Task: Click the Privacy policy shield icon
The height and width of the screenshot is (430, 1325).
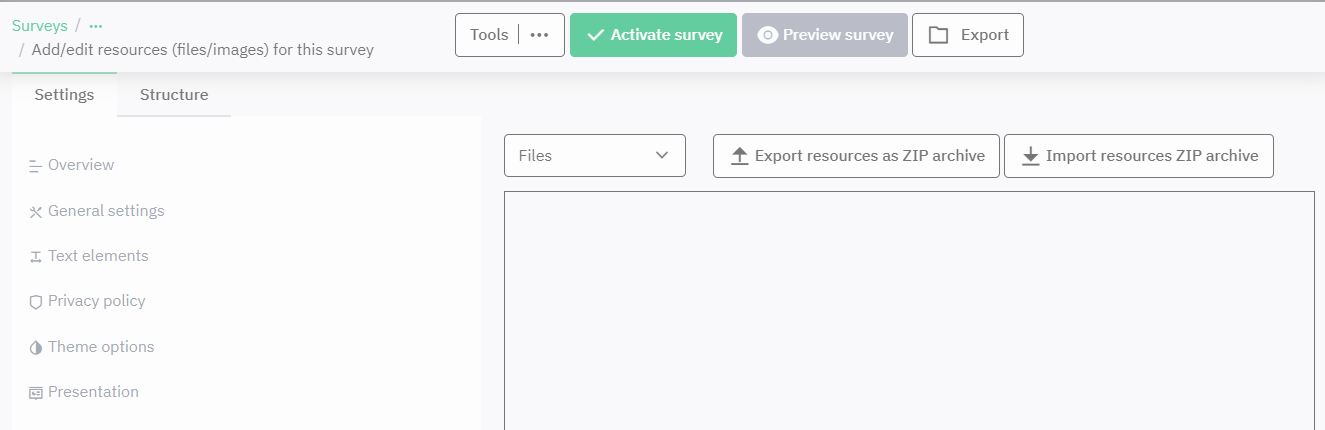Action: [x=36, y=302]
